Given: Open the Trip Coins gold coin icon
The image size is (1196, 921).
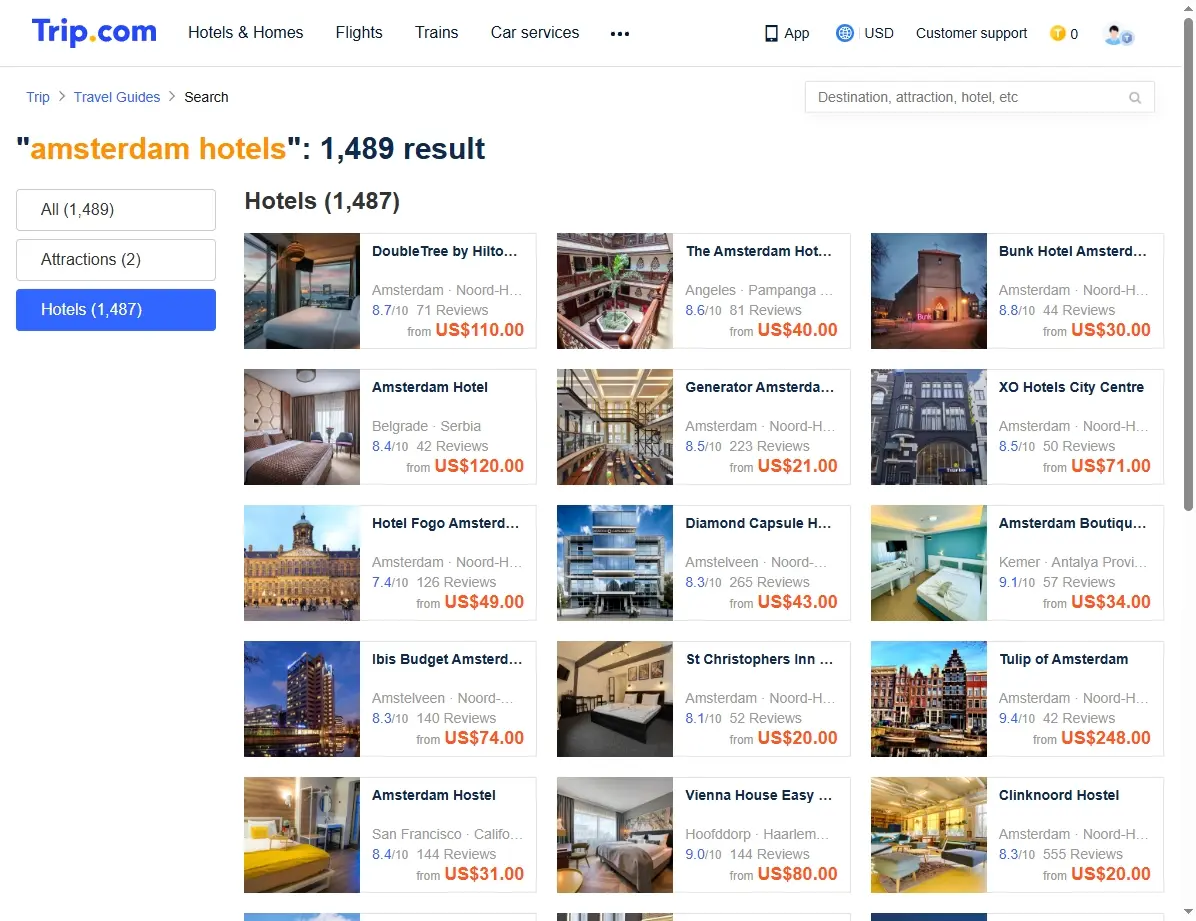Looking at the screenshot, I should (1057, 33).
